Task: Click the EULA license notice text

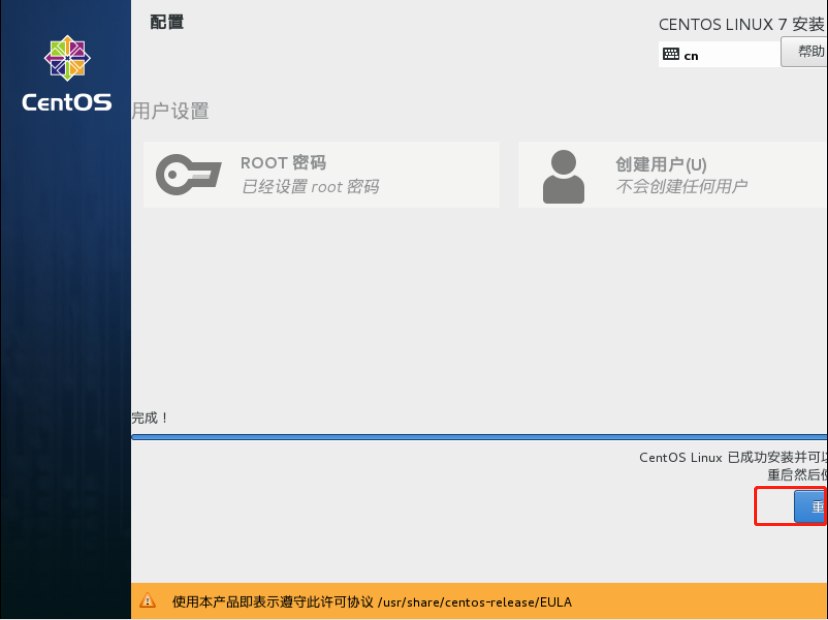Action: point(372,602)
